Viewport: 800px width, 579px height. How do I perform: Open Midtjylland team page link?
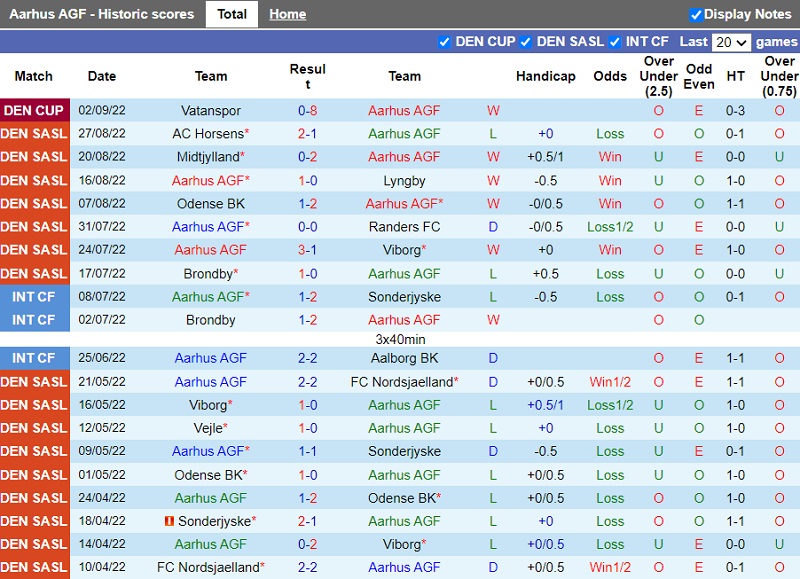[208, 156]
